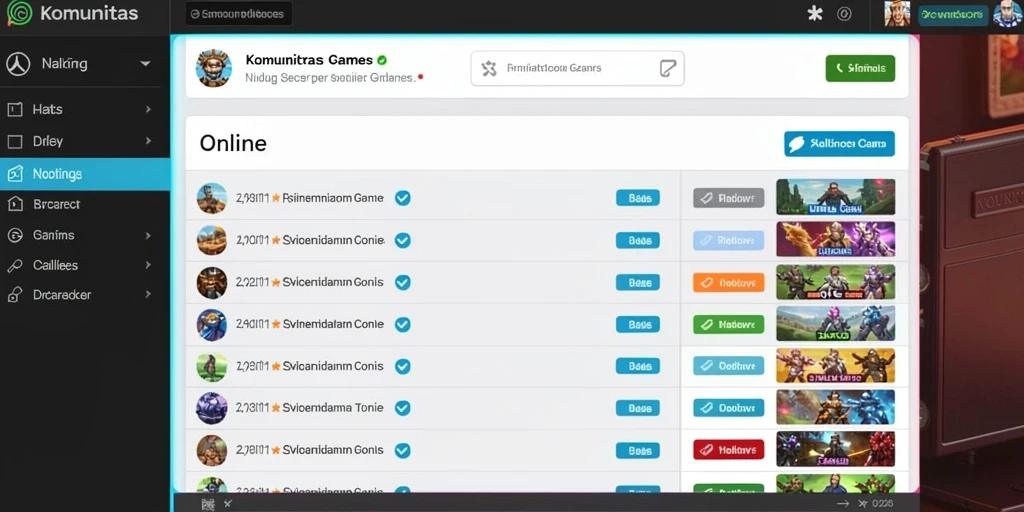Open avatar of Svinemidalarn Conie row
Image resolution: width=1024 pixels, height=512 pixels.
pyautogui.click(x=212, y=325)
